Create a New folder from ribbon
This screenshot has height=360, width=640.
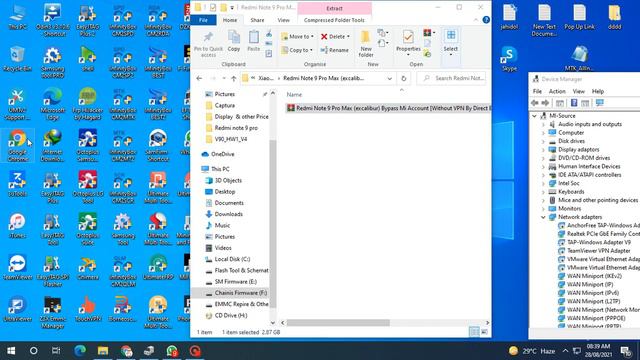coord(366,44)
